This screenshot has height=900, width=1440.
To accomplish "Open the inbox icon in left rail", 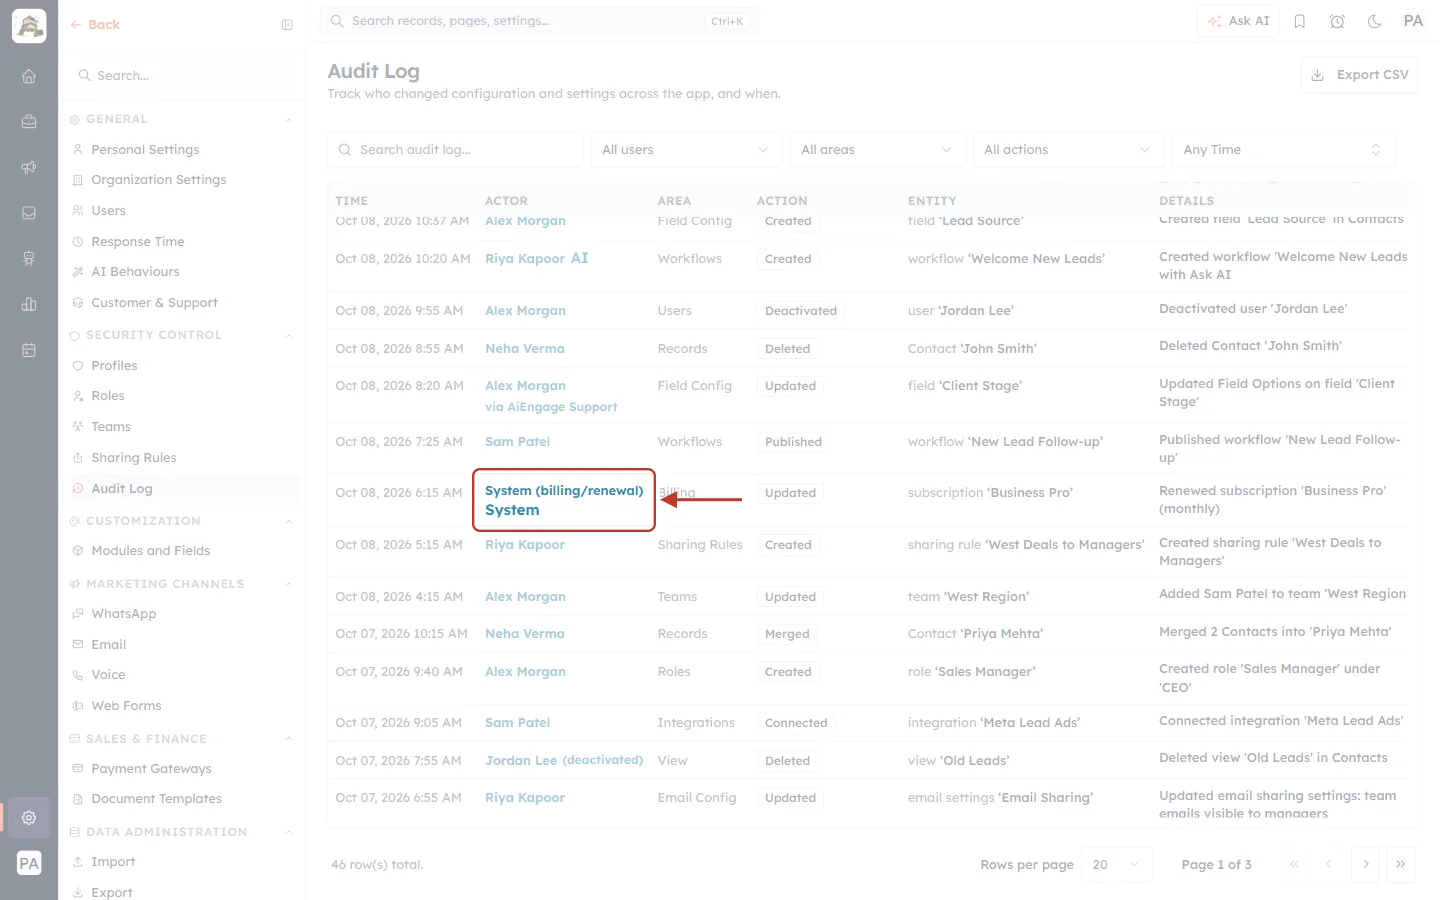I will coord(29,213).
